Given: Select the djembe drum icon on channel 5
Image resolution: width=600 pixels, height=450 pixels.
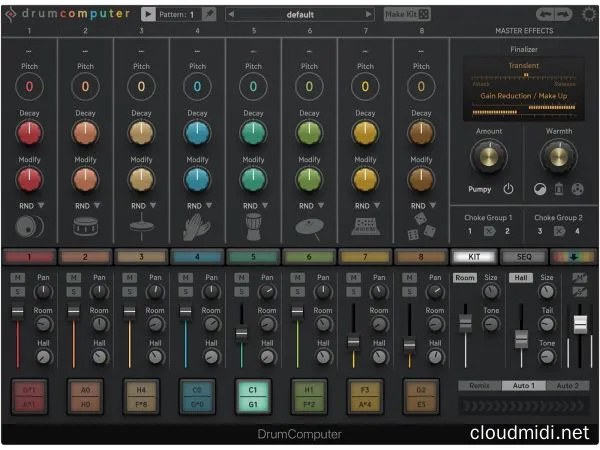Looking at the screenshot, I should 253,227.
